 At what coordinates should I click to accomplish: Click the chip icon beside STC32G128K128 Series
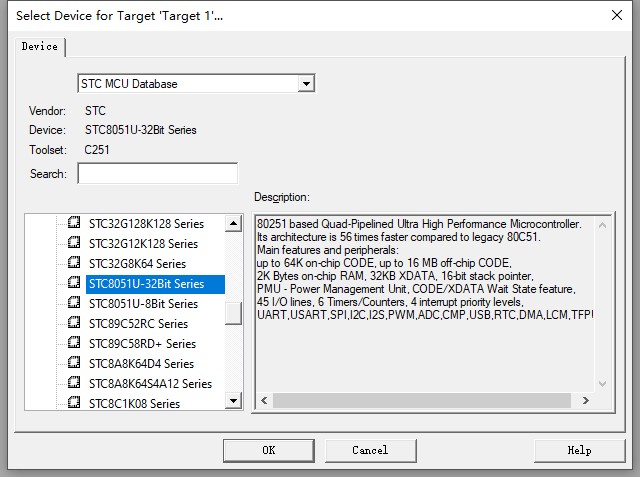coord(74,222)
